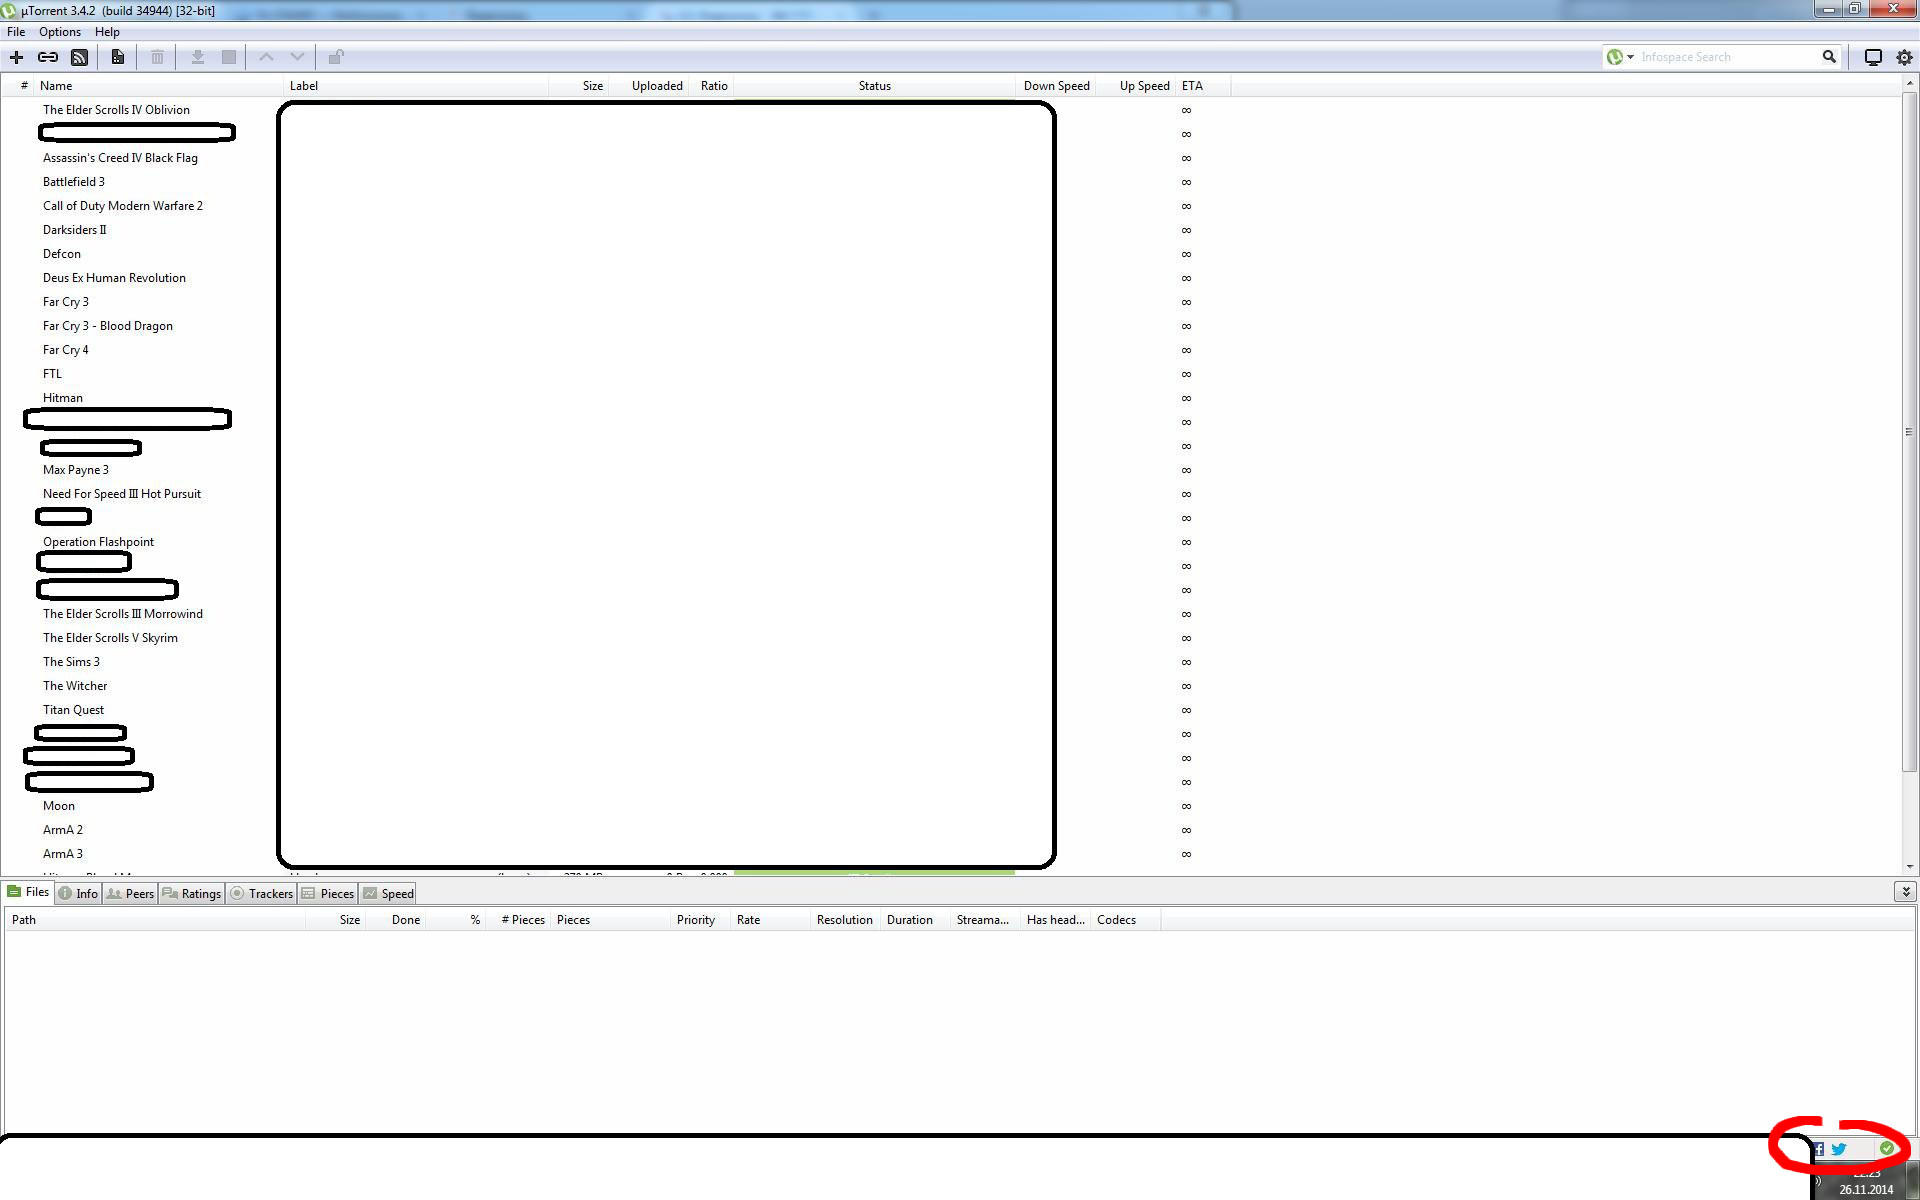1920x1200 pixels.
Task: Click the Create New Torrent icon
Action: point(117,57)
